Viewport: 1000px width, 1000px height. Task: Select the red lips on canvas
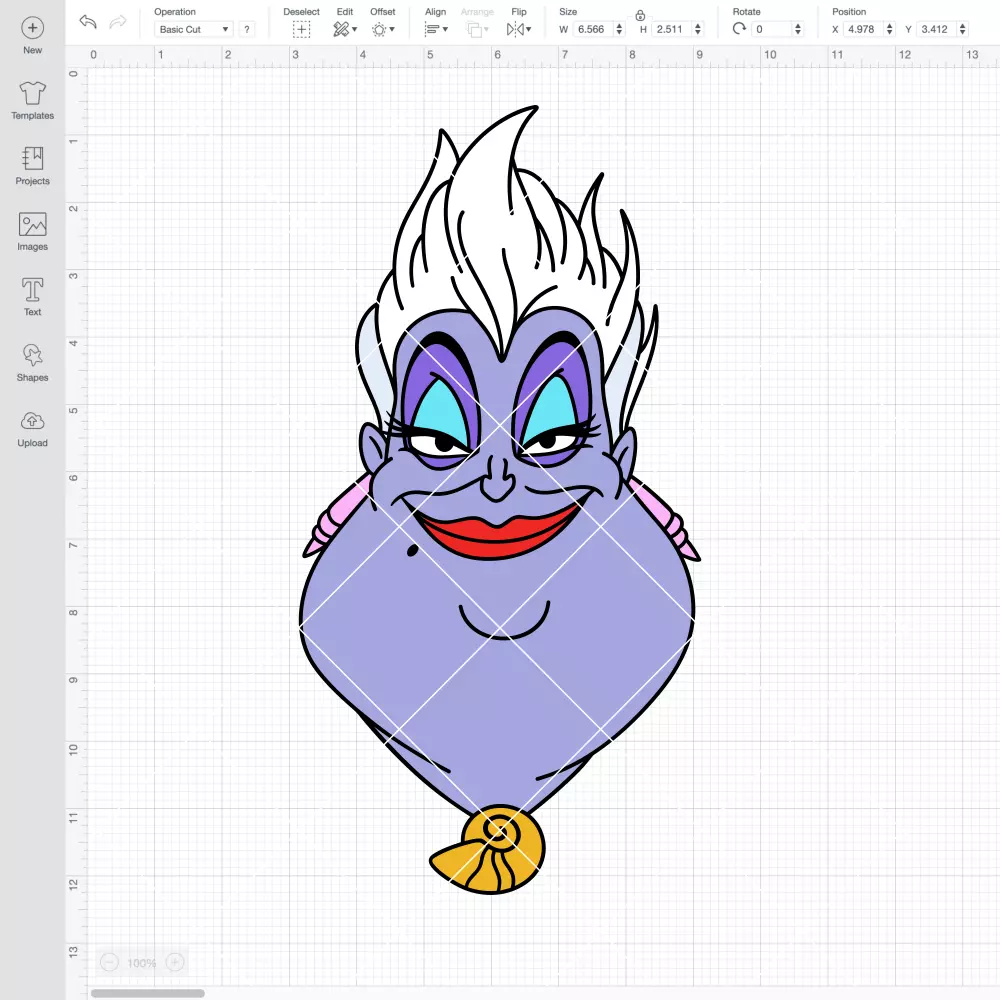coord(499,534)
